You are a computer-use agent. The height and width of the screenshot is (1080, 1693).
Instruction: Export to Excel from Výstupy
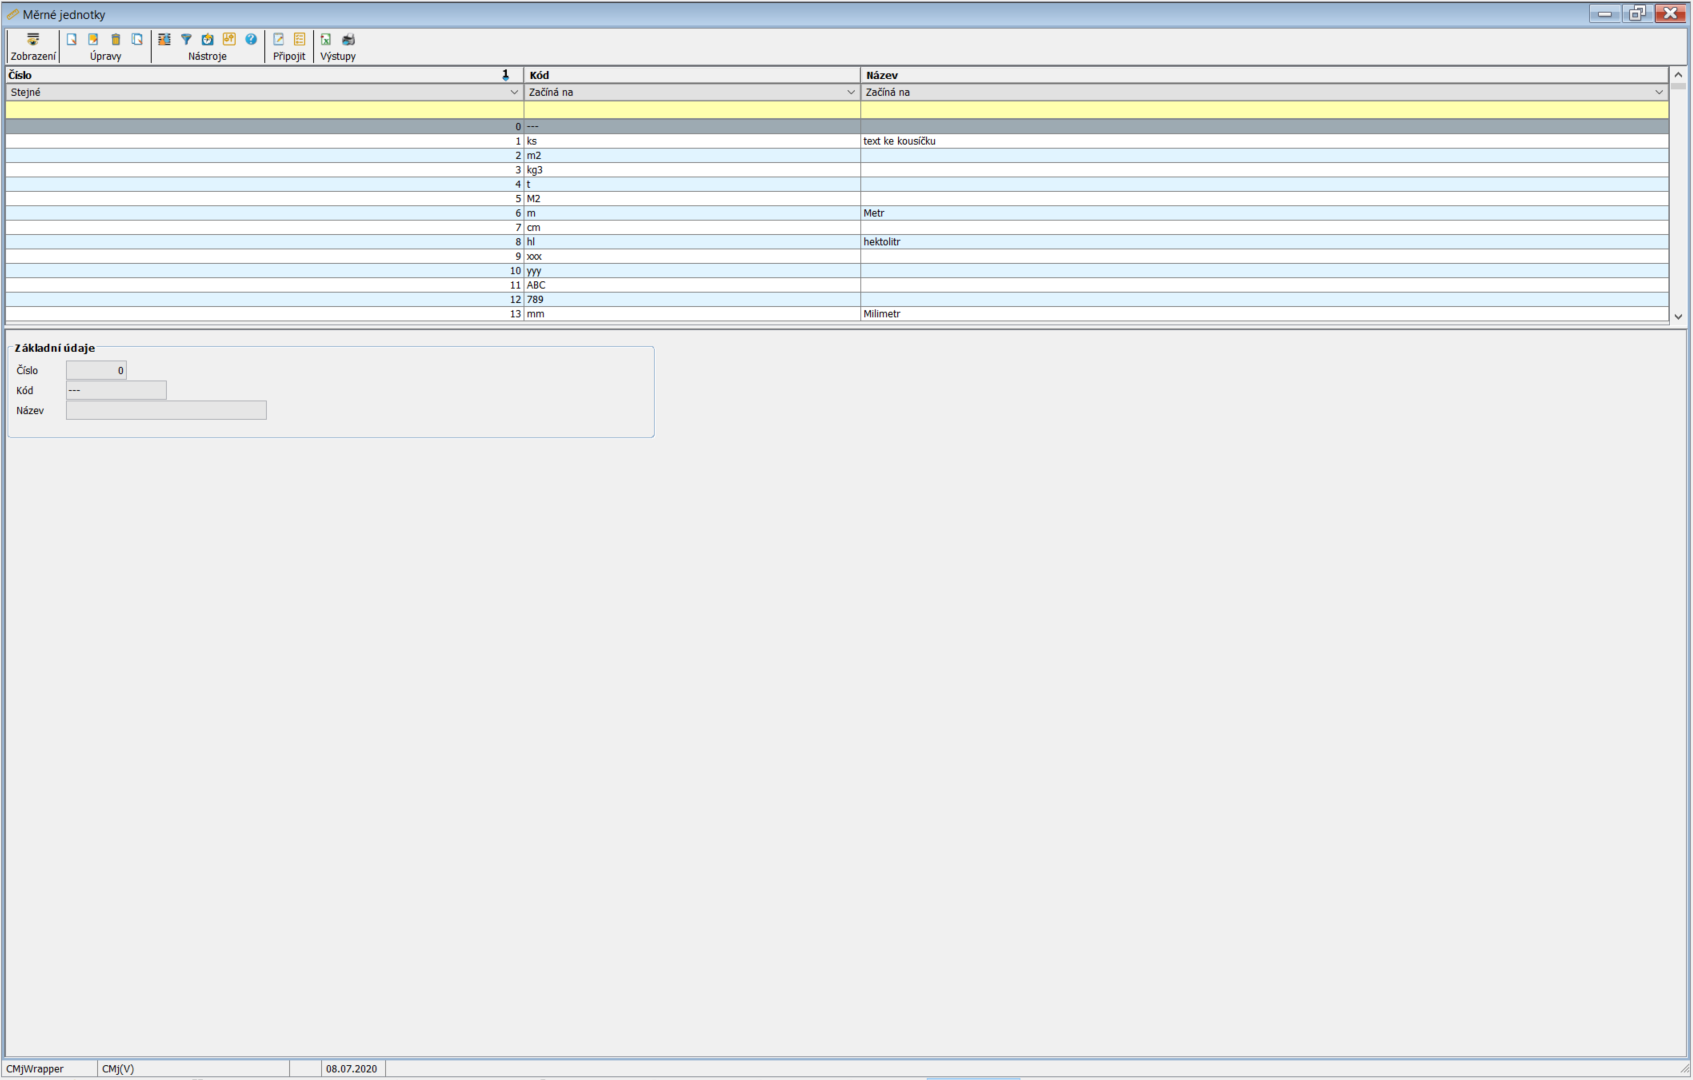point(326,40)
